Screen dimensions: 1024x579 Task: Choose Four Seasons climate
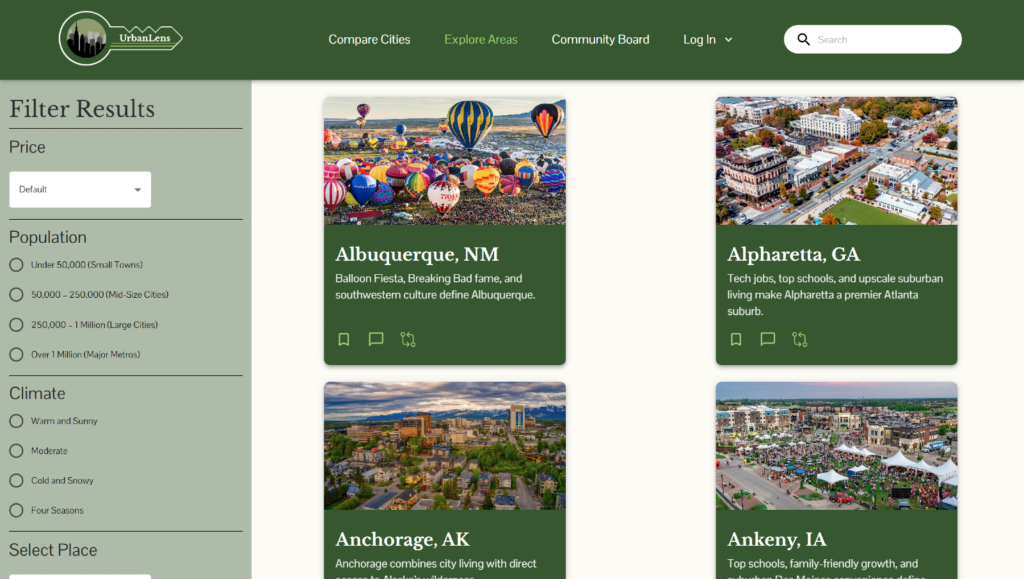point(16,510)
